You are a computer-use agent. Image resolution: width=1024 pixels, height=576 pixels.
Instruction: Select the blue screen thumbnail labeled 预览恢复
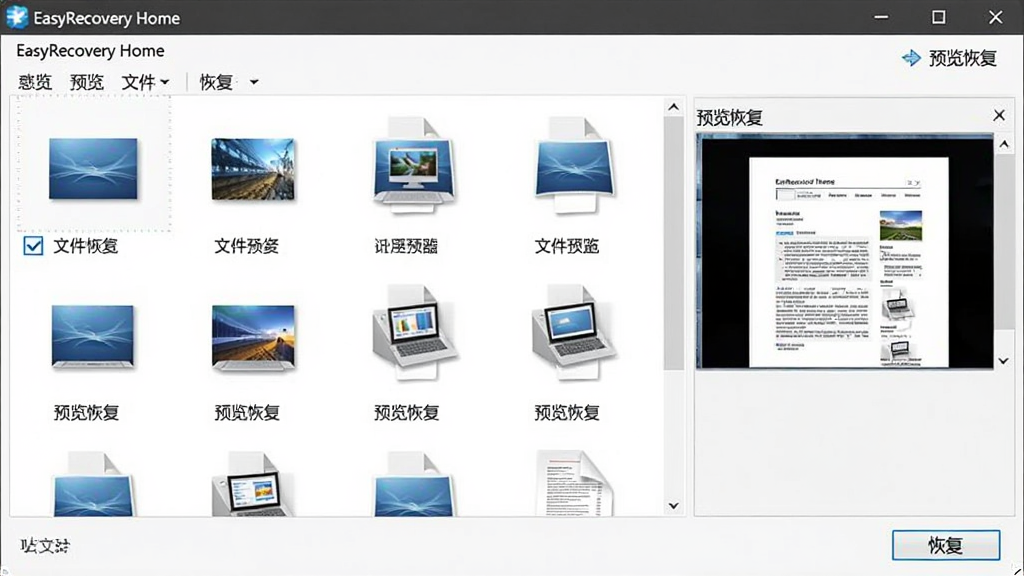pos(93,336)
